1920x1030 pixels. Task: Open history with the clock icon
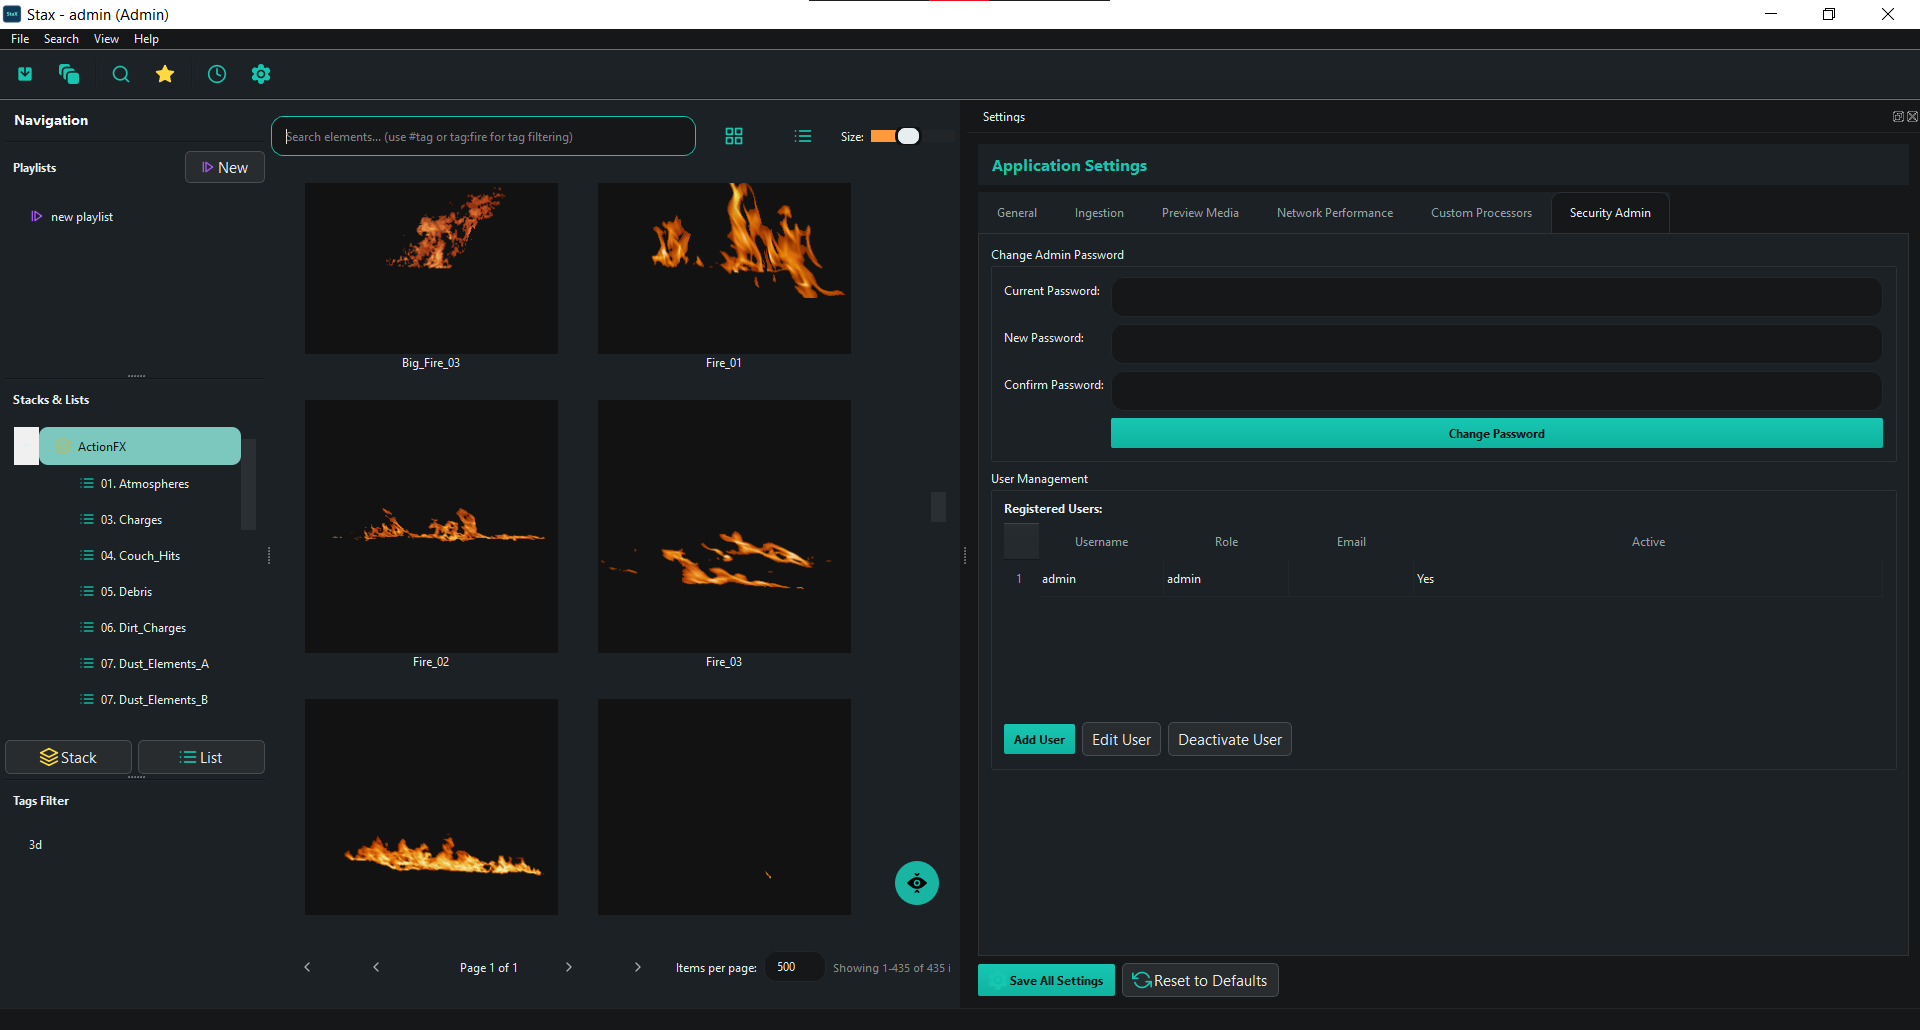(x=217, y=74)
